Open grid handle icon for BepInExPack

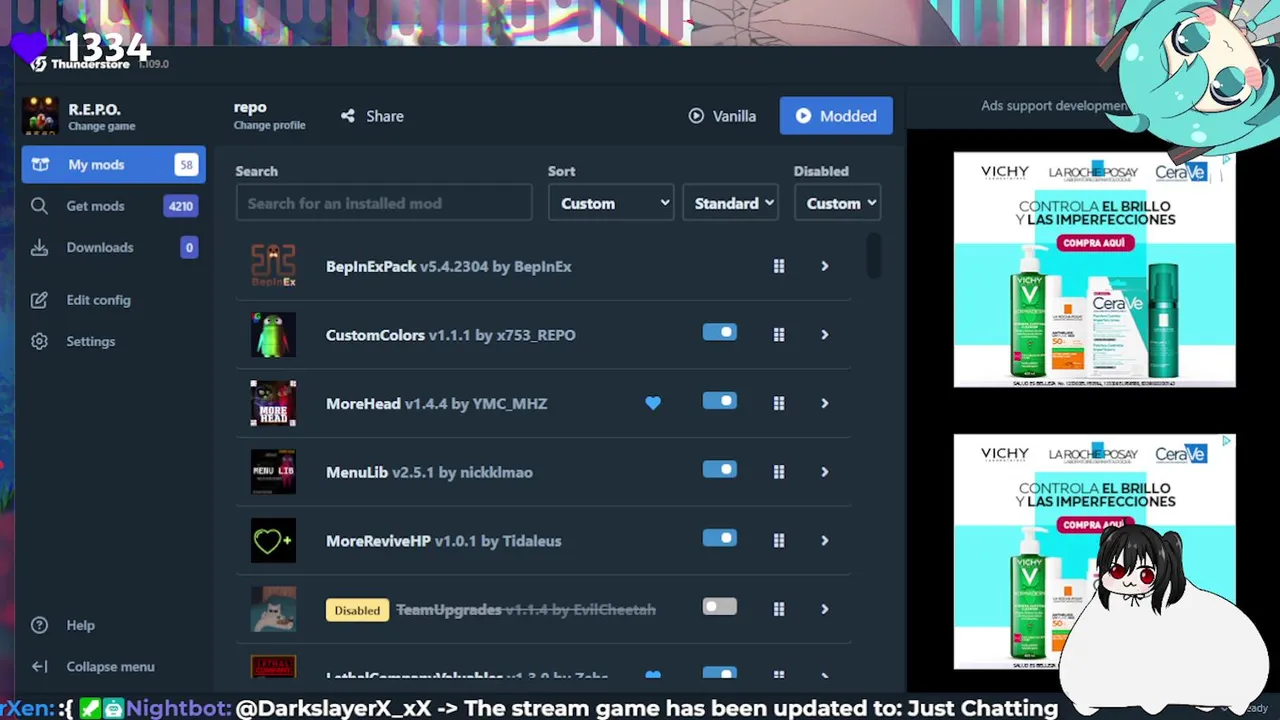pyautogui.click(x=779, y=266)
